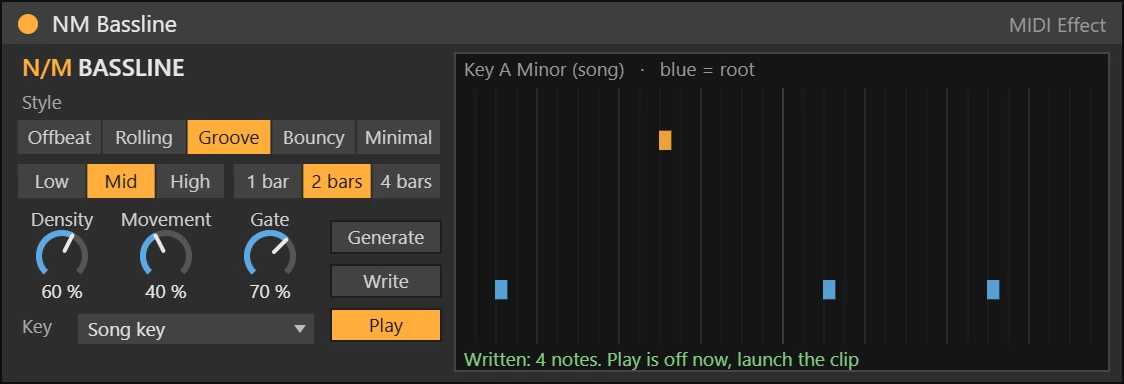The width and height of the screenshot is (1124, 384).
Task: Click the last blue root note
Action: click(x=993, y=289)
